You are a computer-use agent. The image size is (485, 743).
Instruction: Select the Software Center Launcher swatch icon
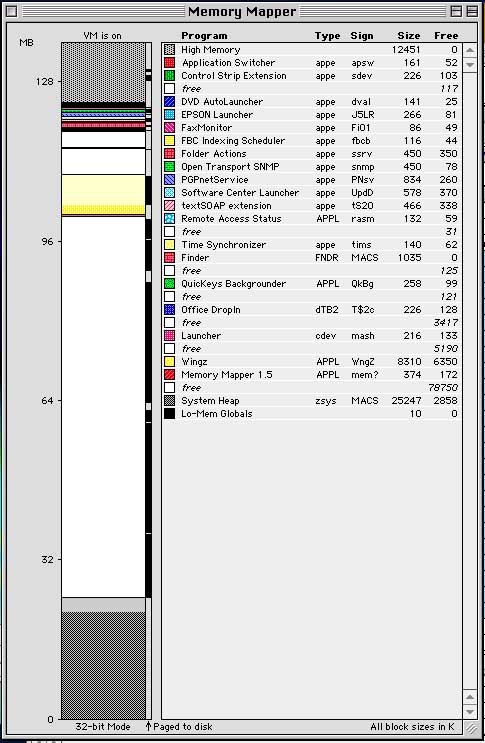click(x=169, y=192)
